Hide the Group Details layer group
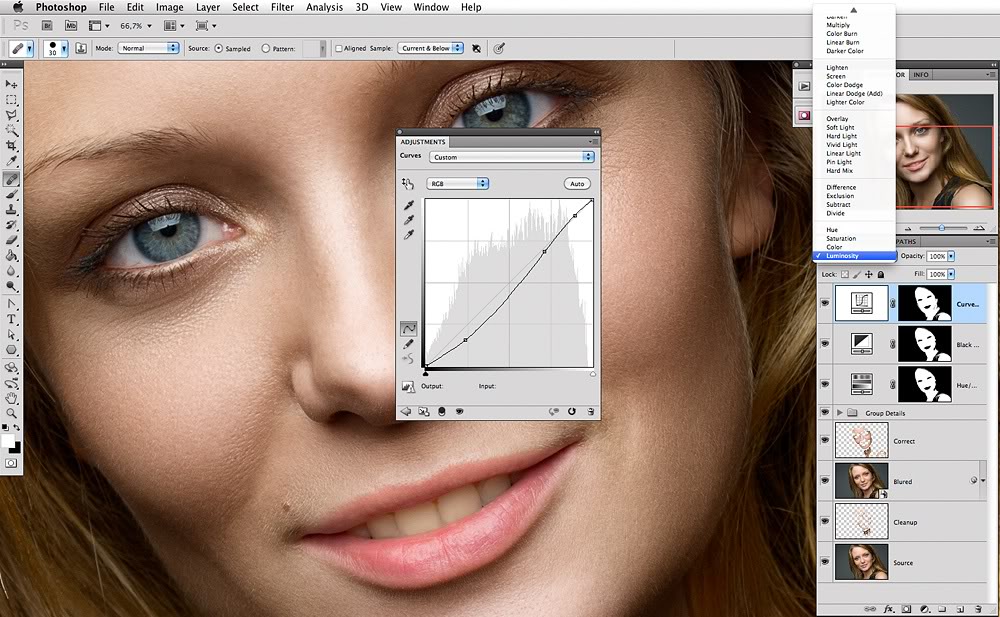This screenshot has height=617, width=1000. [x=825, y=413]
